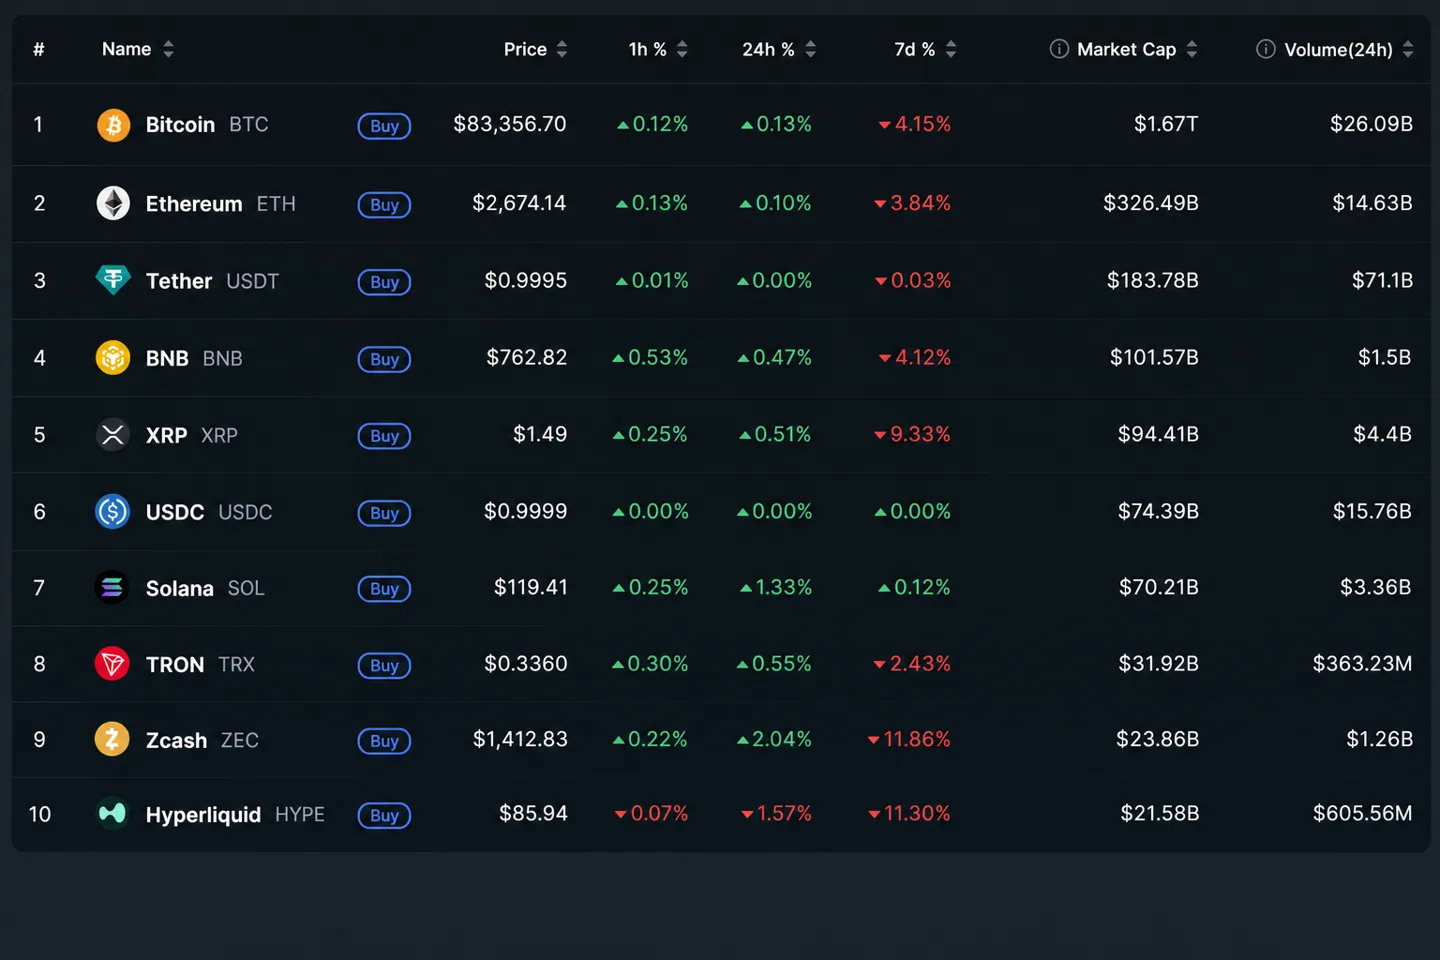Click the Ethereum coin logo

point(113,203)
